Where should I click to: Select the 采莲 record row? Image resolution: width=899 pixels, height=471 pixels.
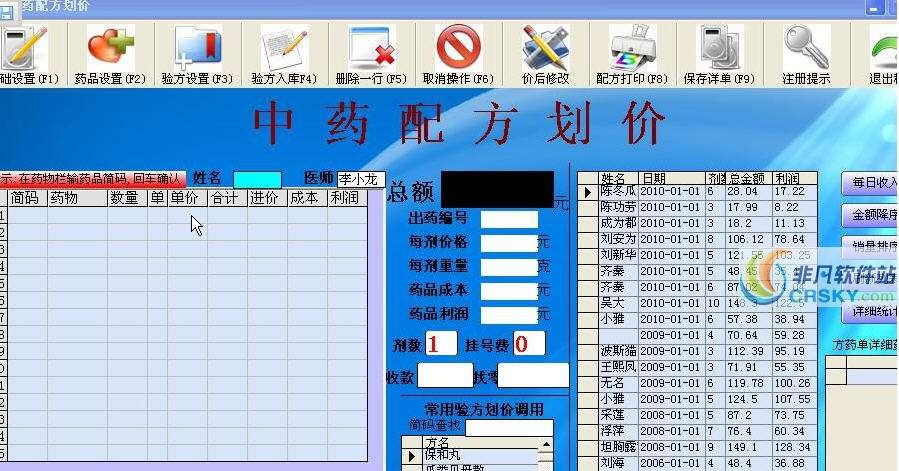pos(697,415)
